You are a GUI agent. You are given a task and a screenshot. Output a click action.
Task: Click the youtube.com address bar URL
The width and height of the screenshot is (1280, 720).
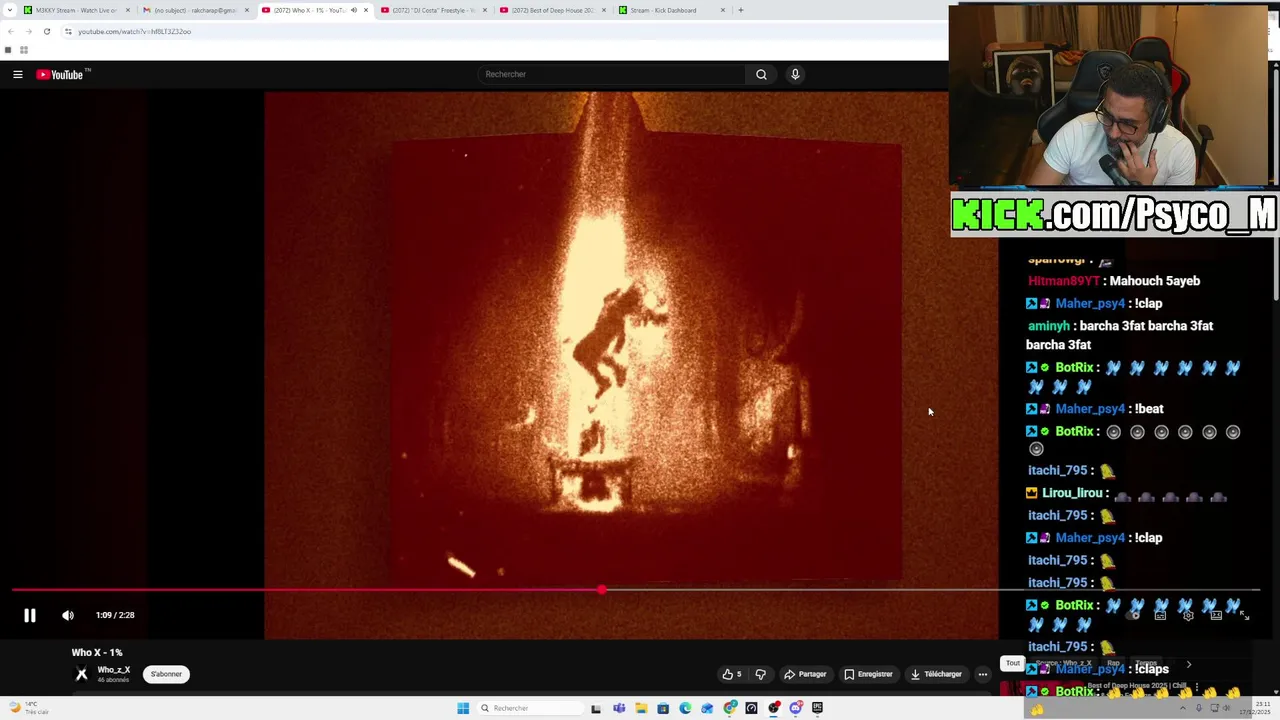tap(134, 31)
